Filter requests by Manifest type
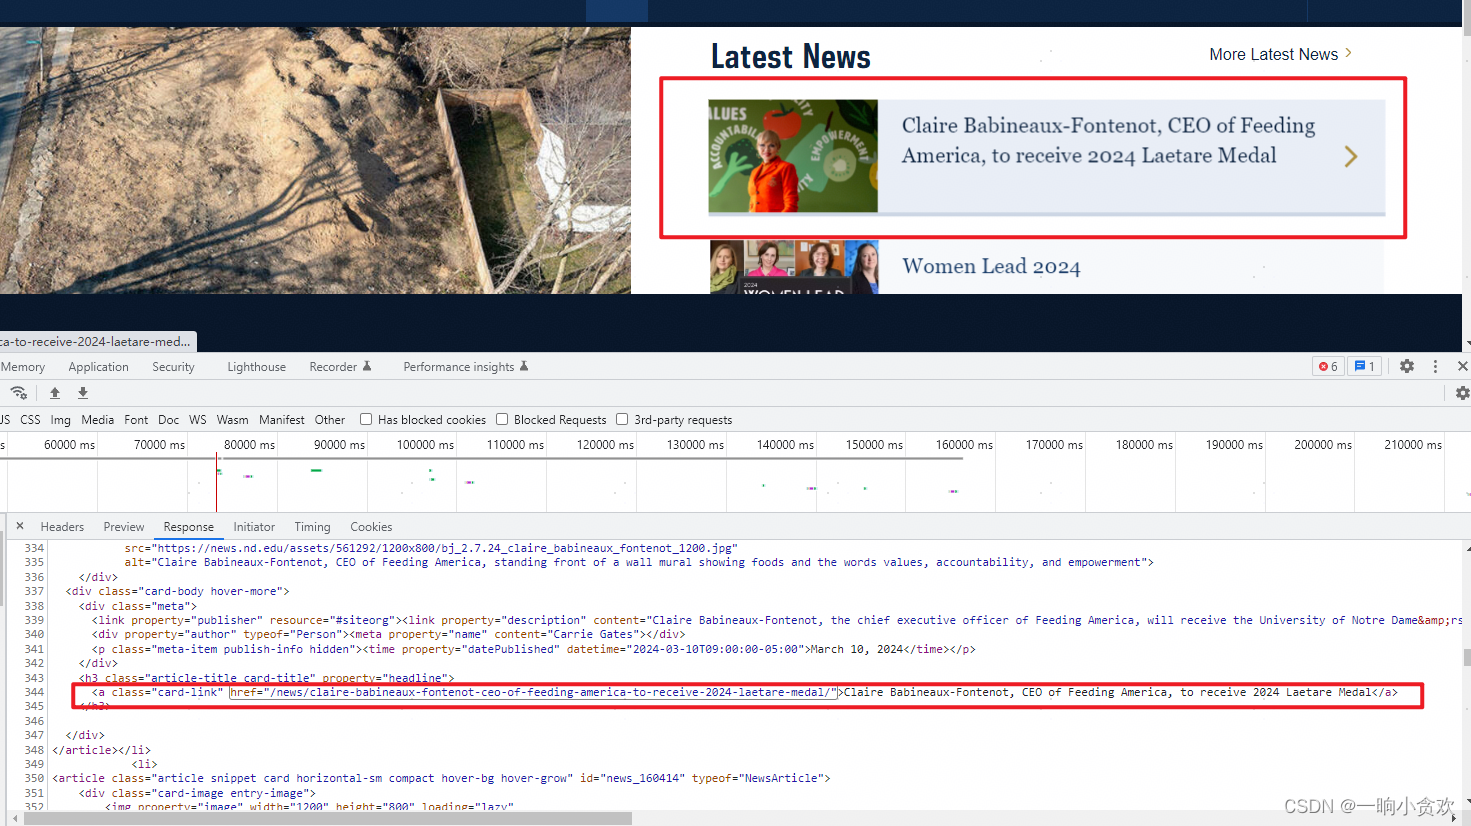1471x826 pixels. [x=282, y=420]
